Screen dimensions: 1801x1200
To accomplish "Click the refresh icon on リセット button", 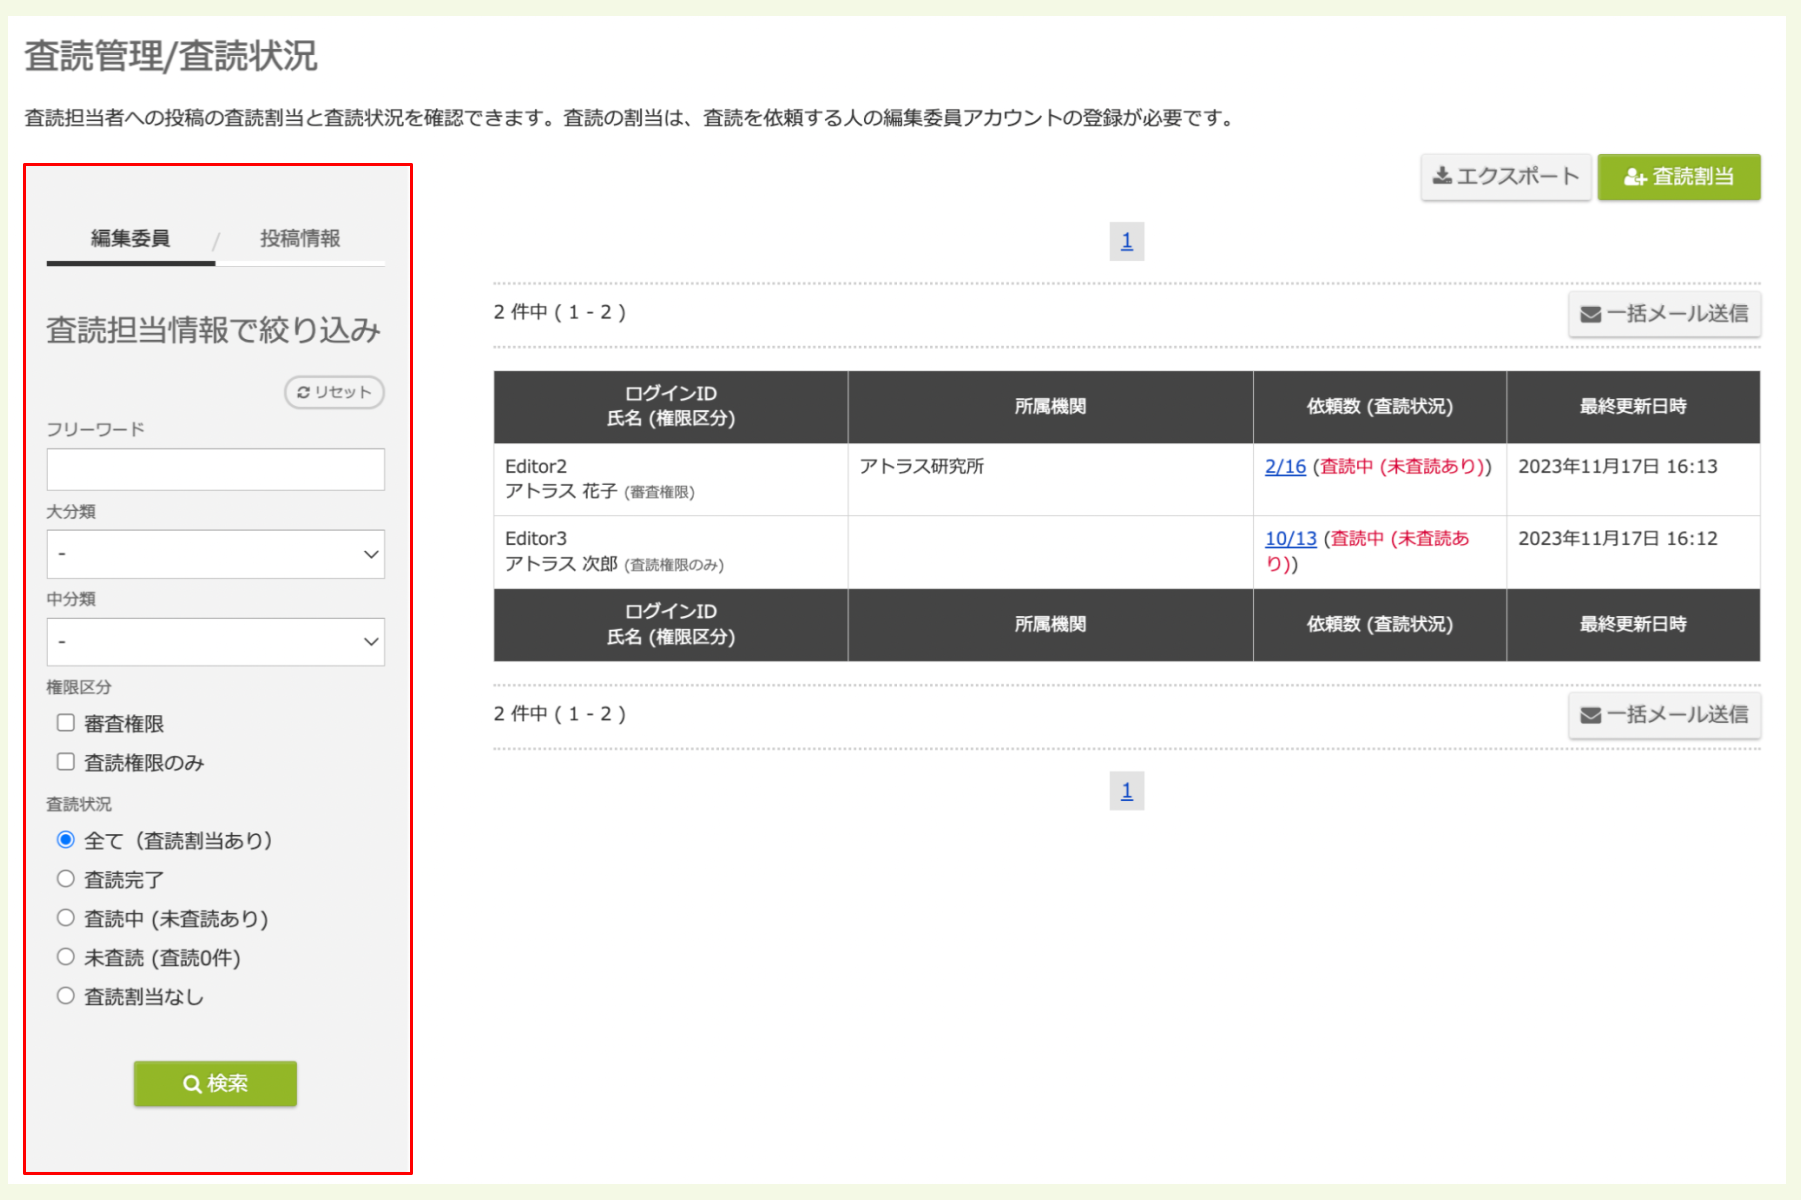I will click(x=305, y=392).
